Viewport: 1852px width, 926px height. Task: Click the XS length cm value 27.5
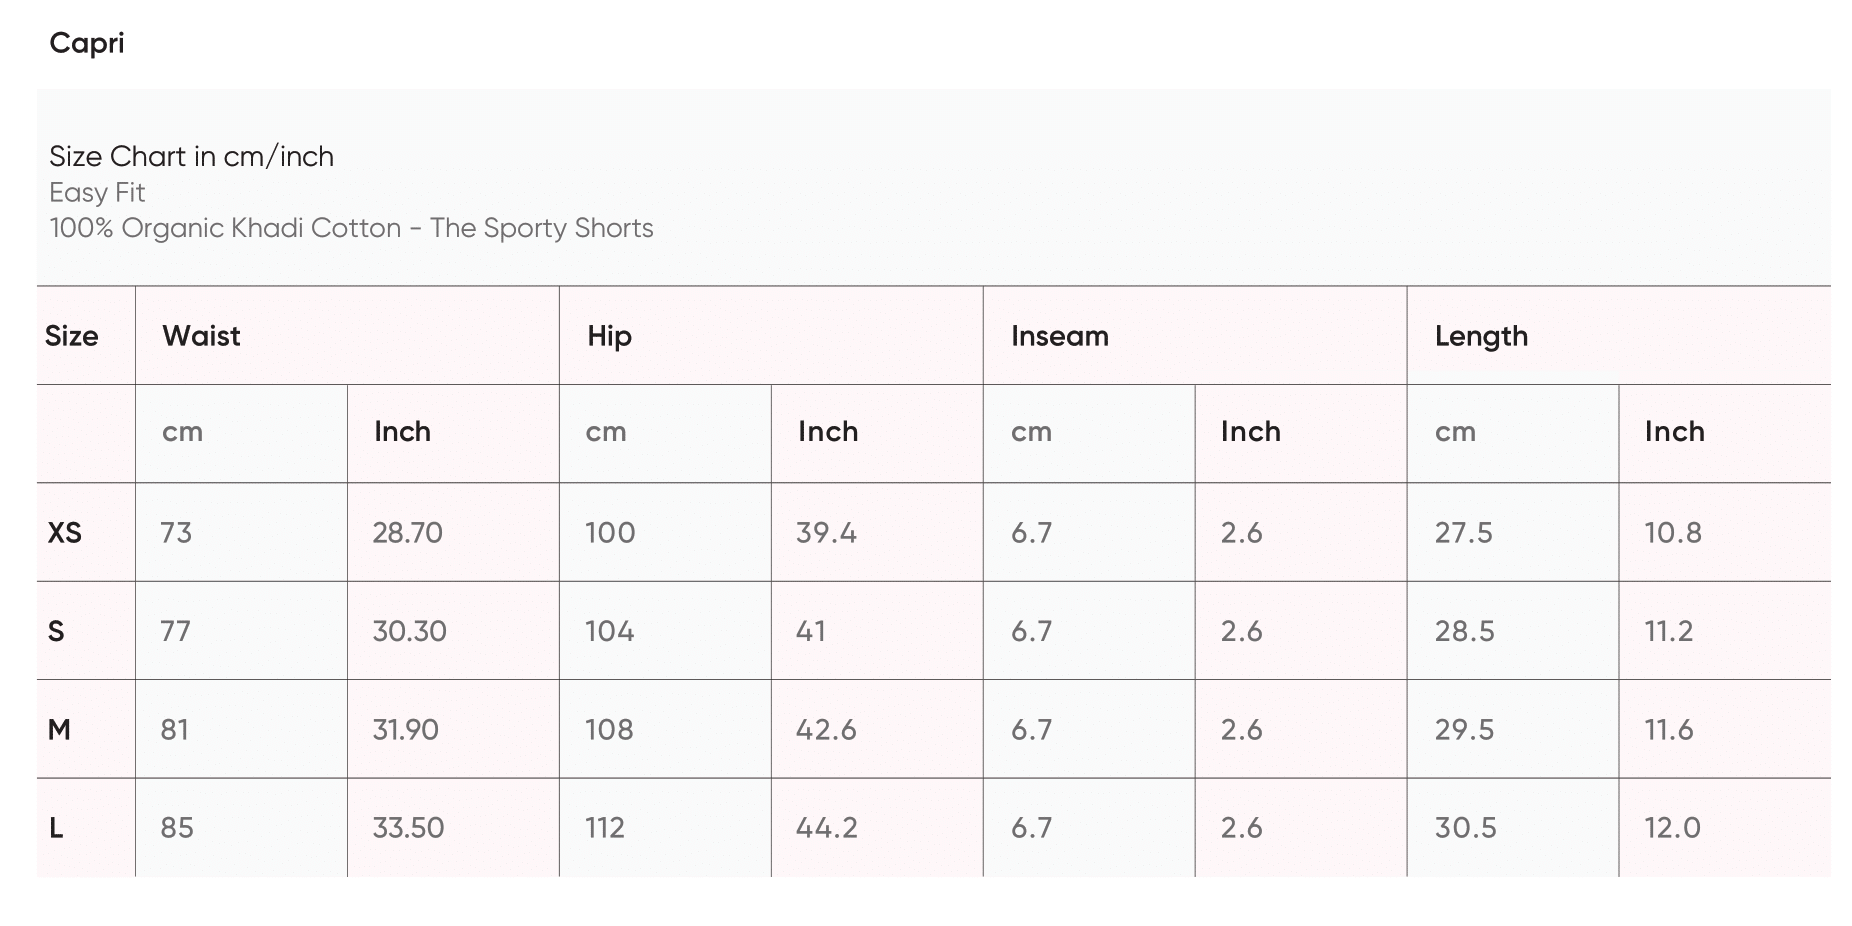[x=1463, y=533]
